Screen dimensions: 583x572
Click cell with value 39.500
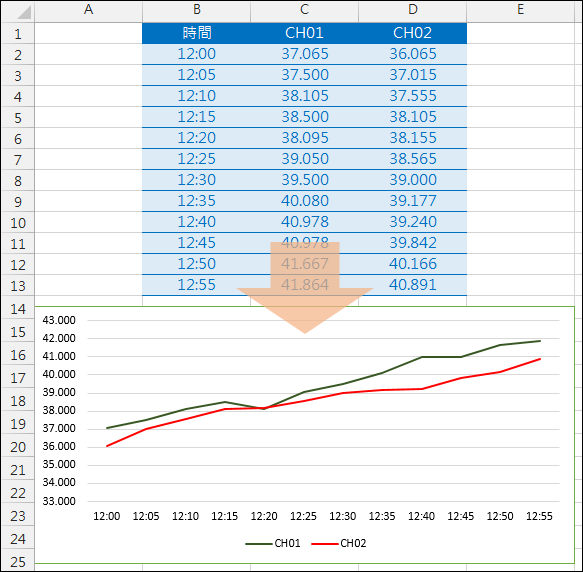click(x=305, y=180)
